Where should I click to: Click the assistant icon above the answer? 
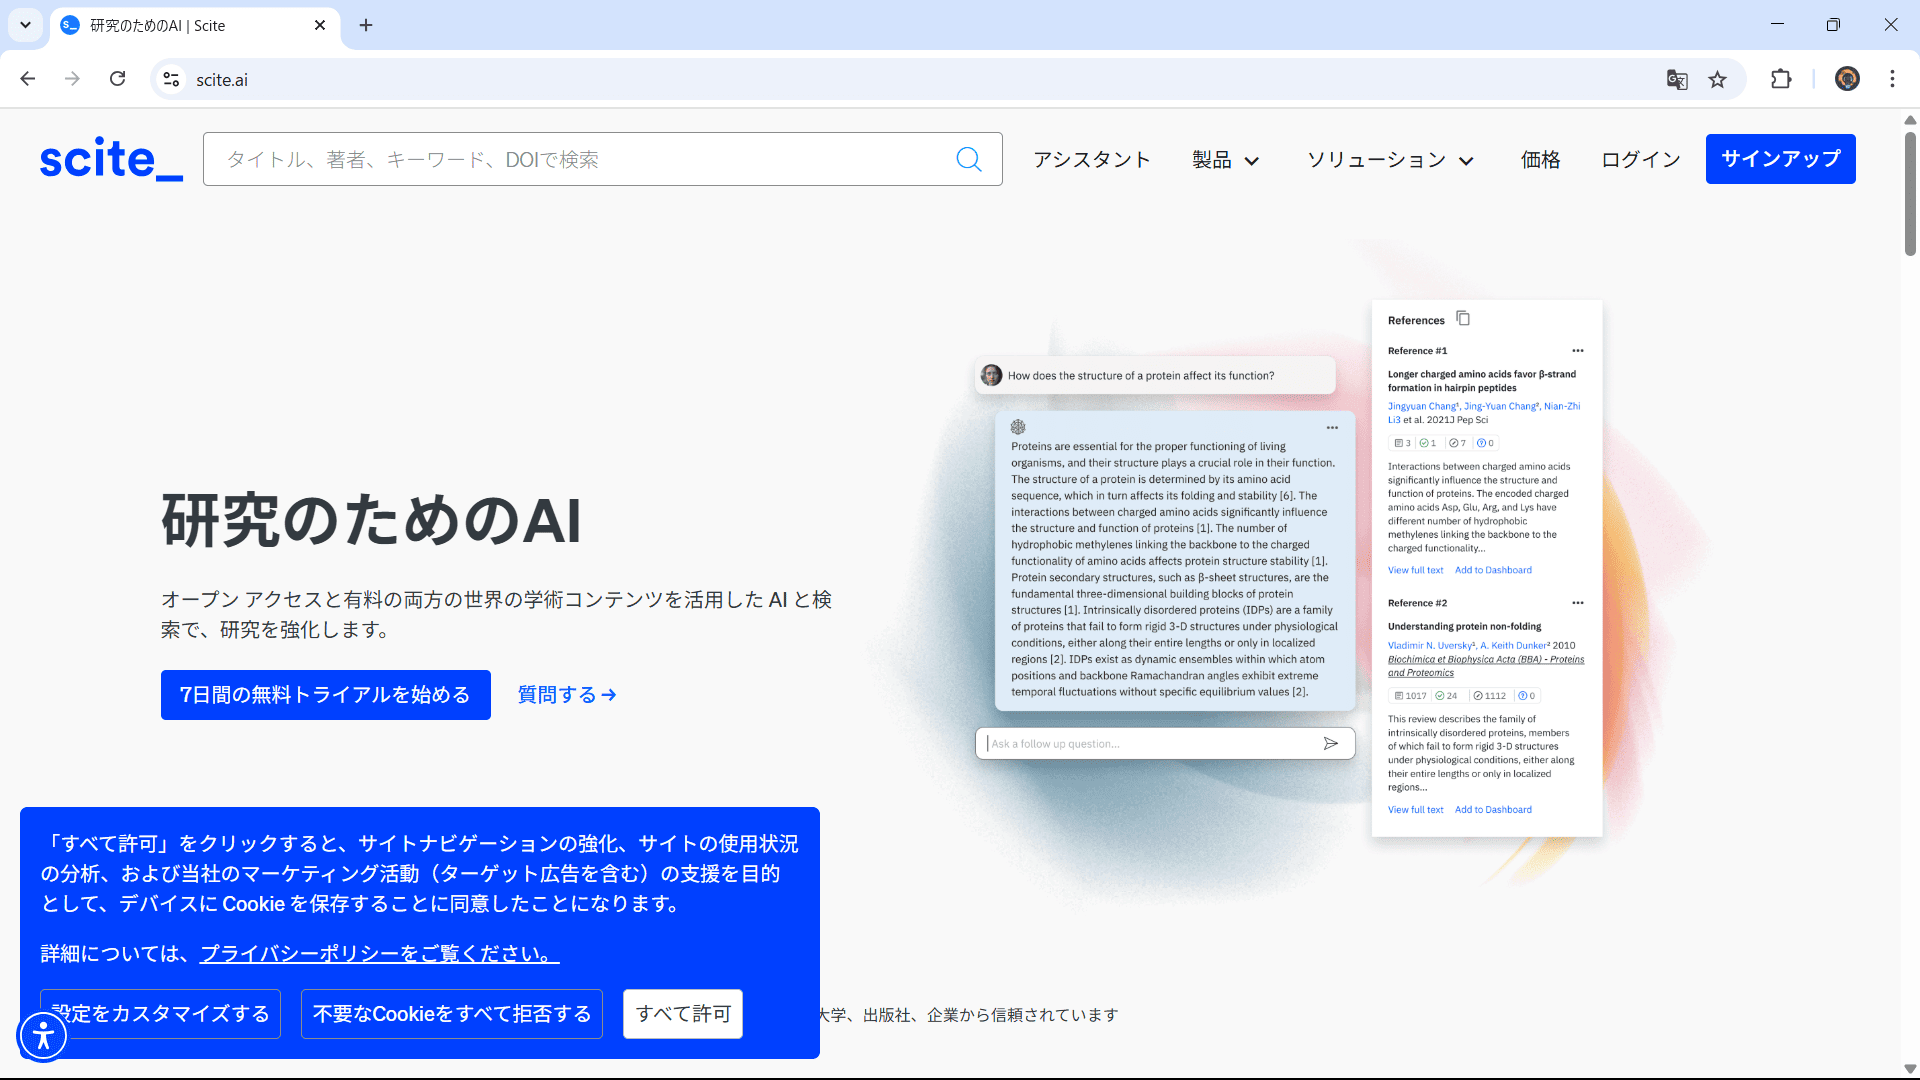pyautogui.click(x=1018, y=427)
